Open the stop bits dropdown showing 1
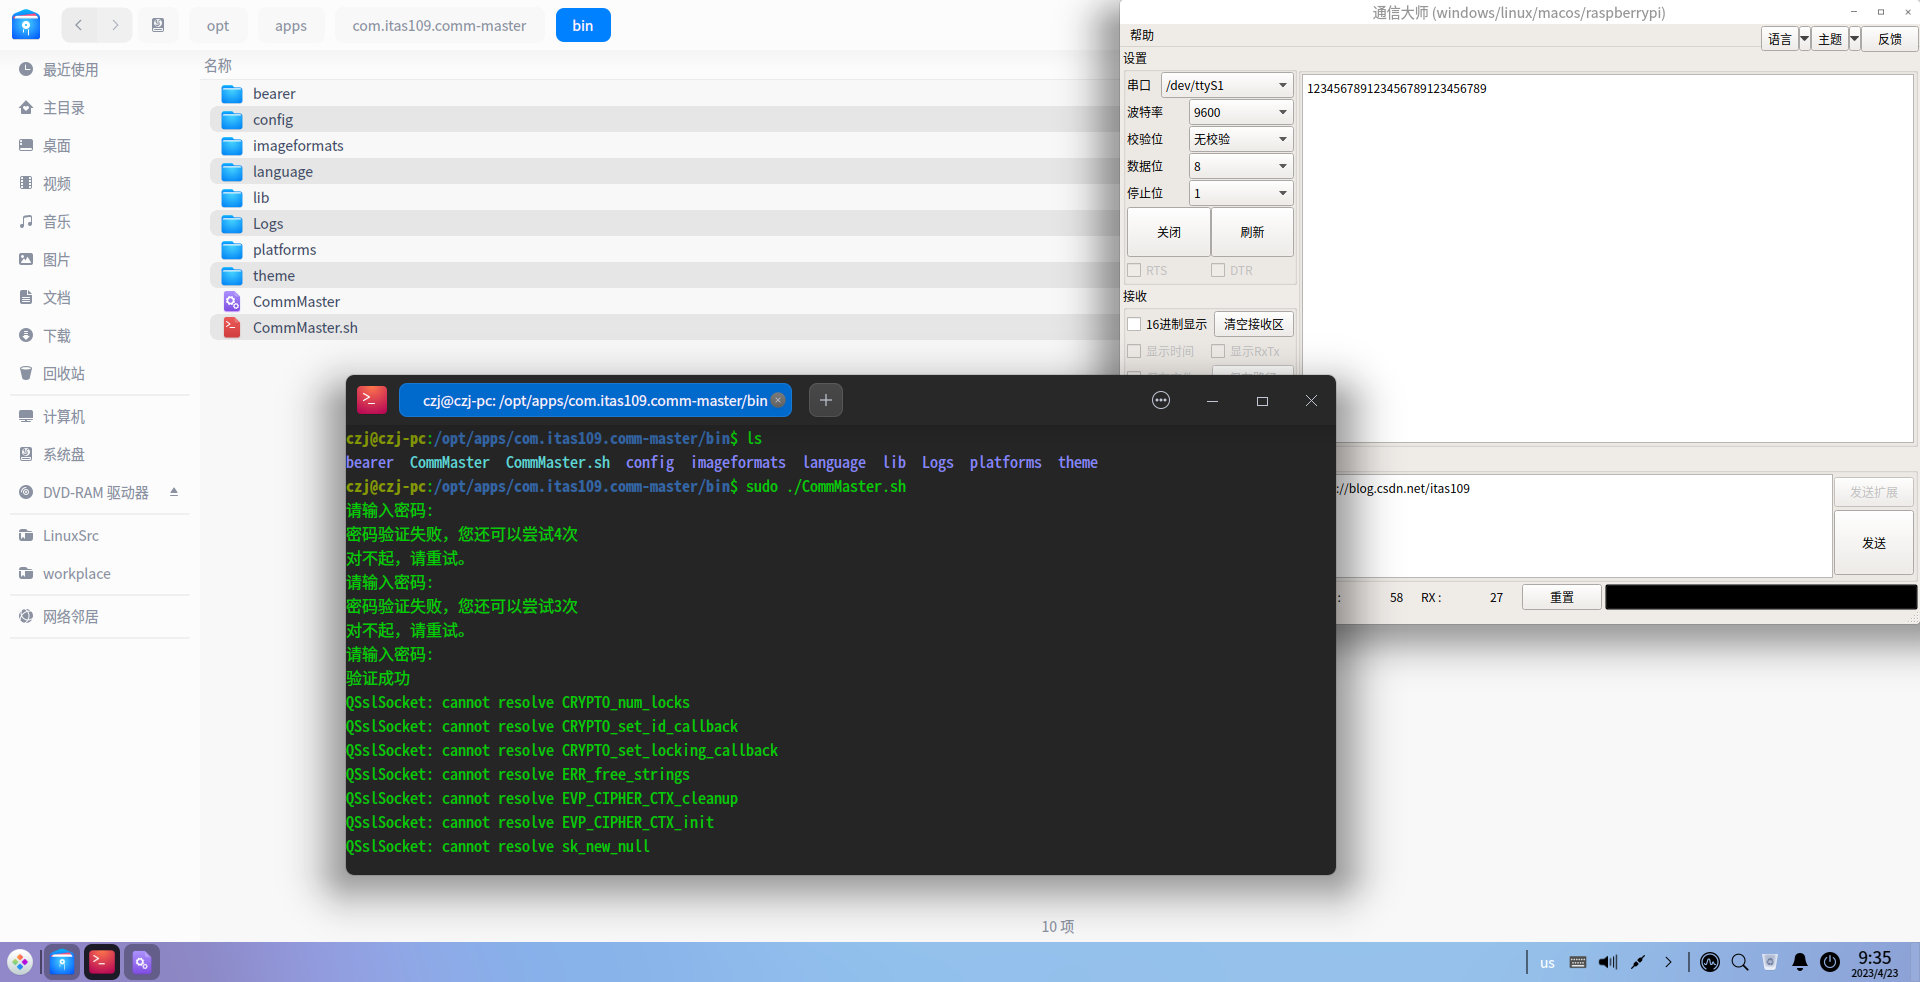 (1241, 193)
